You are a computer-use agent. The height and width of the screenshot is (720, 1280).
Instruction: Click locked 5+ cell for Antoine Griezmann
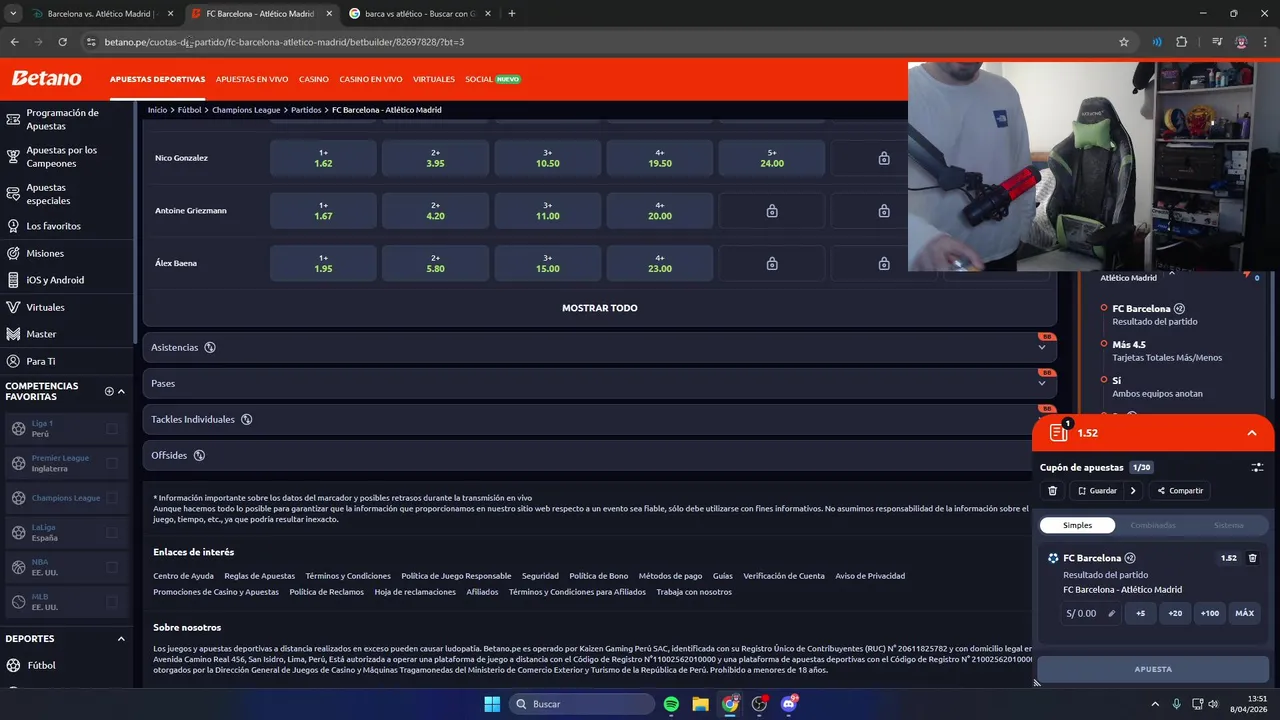coord(772,211)
